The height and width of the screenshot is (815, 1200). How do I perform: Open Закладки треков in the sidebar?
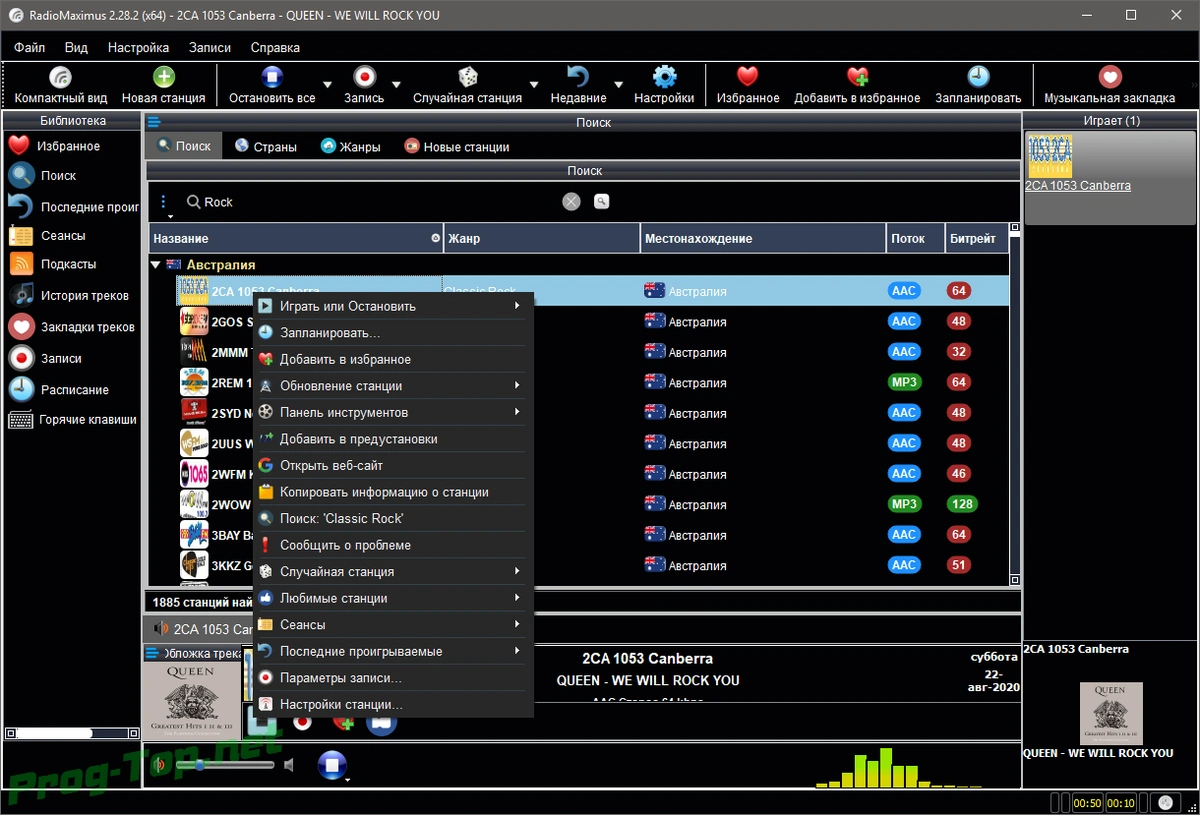(69, 327)
